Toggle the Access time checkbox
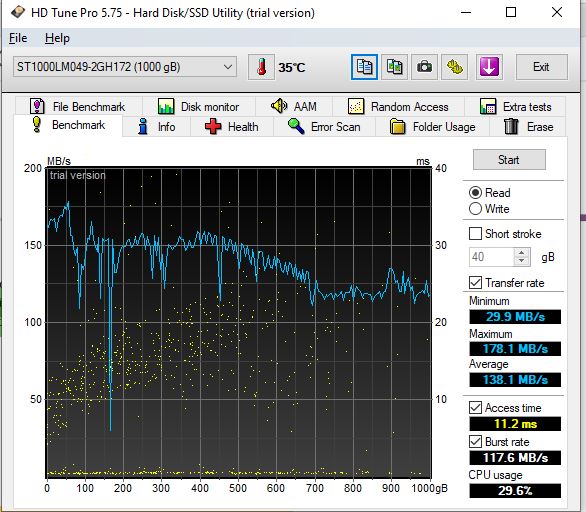586x512 pixels. 475,407
